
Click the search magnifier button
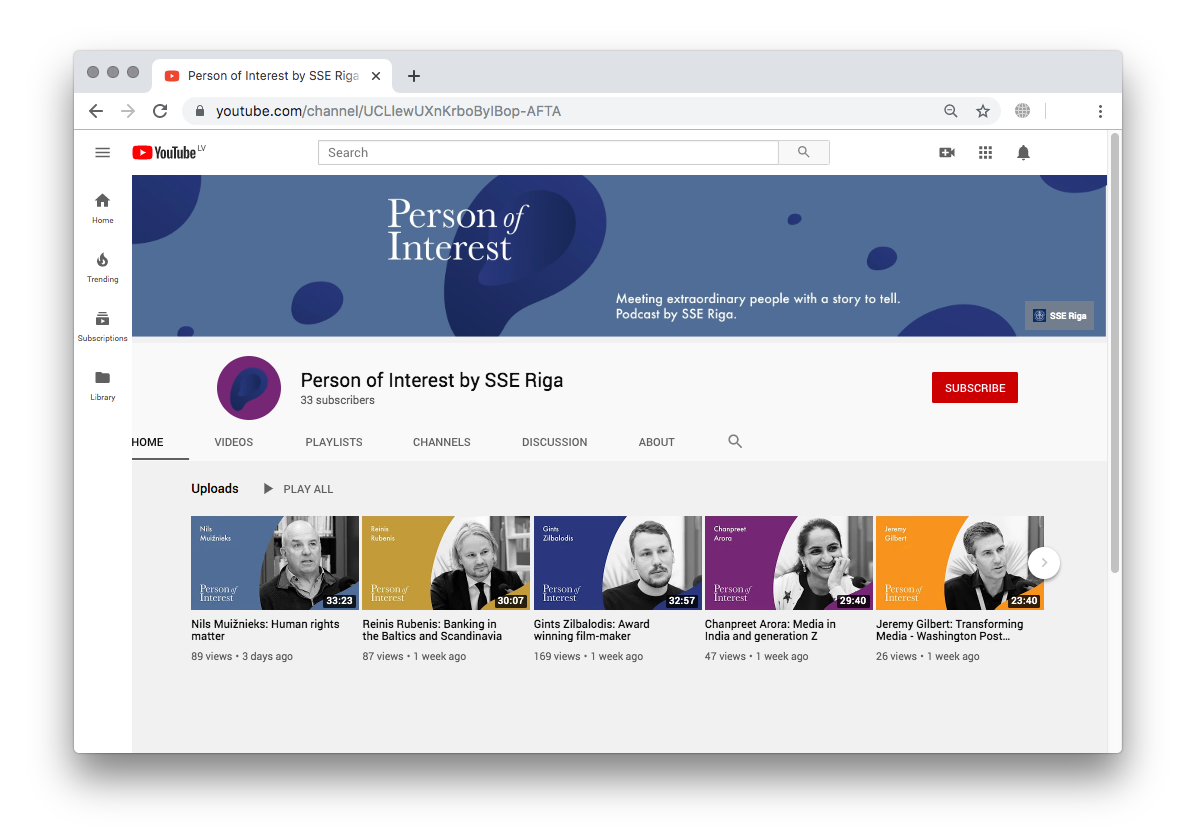(x=803, y=152)
